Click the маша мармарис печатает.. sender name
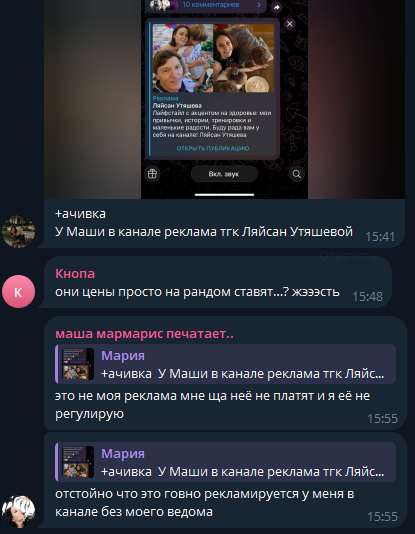The height and width of the screenshot is (534, 415). [144, 334]
